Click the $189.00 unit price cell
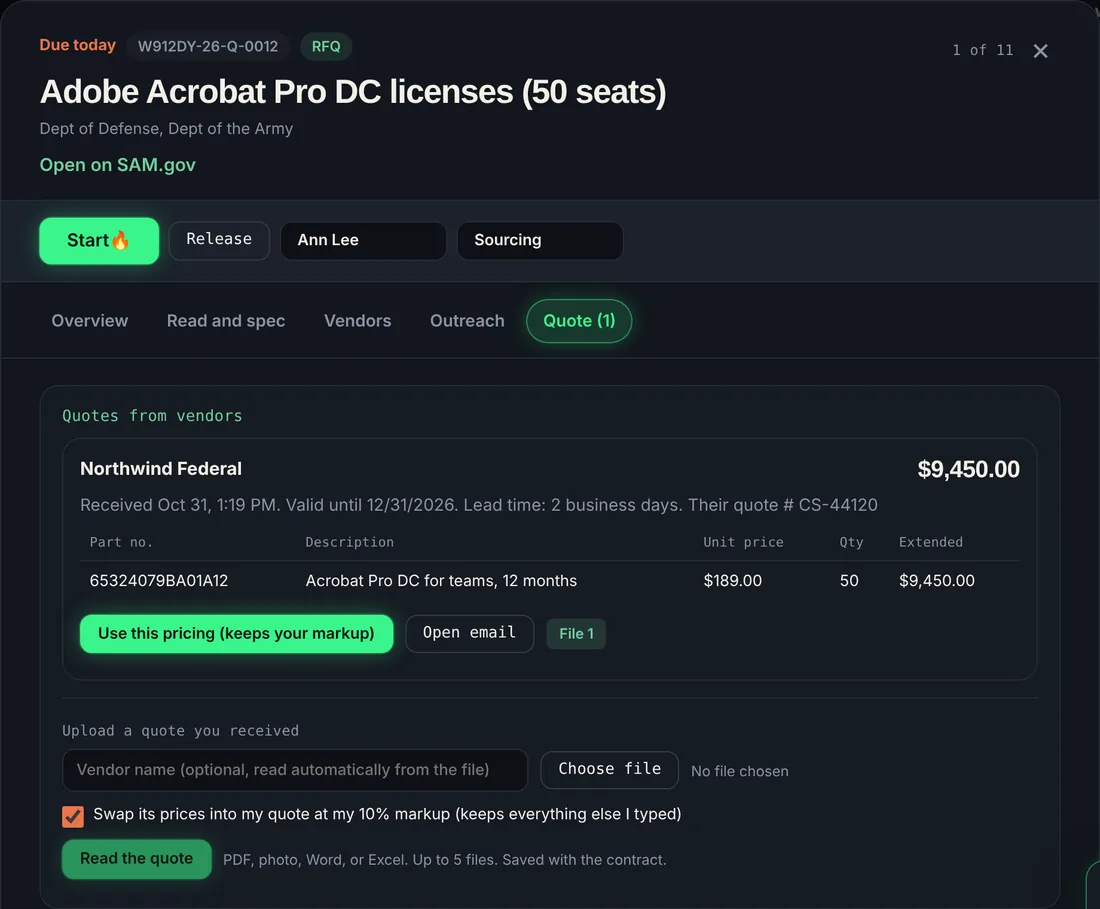This screenshot has width=1100, height=909. [732, 581]
